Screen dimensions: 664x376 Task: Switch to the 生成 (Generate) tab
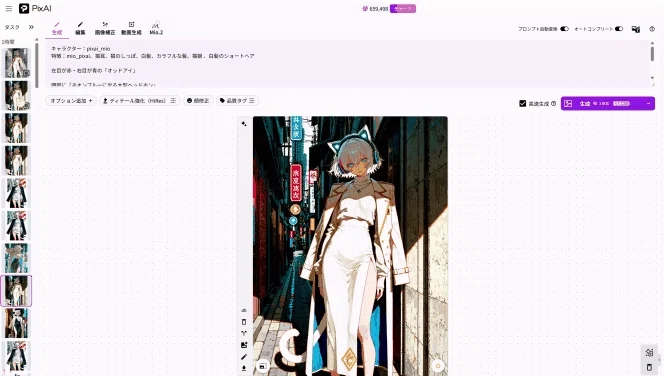[57, 28]
